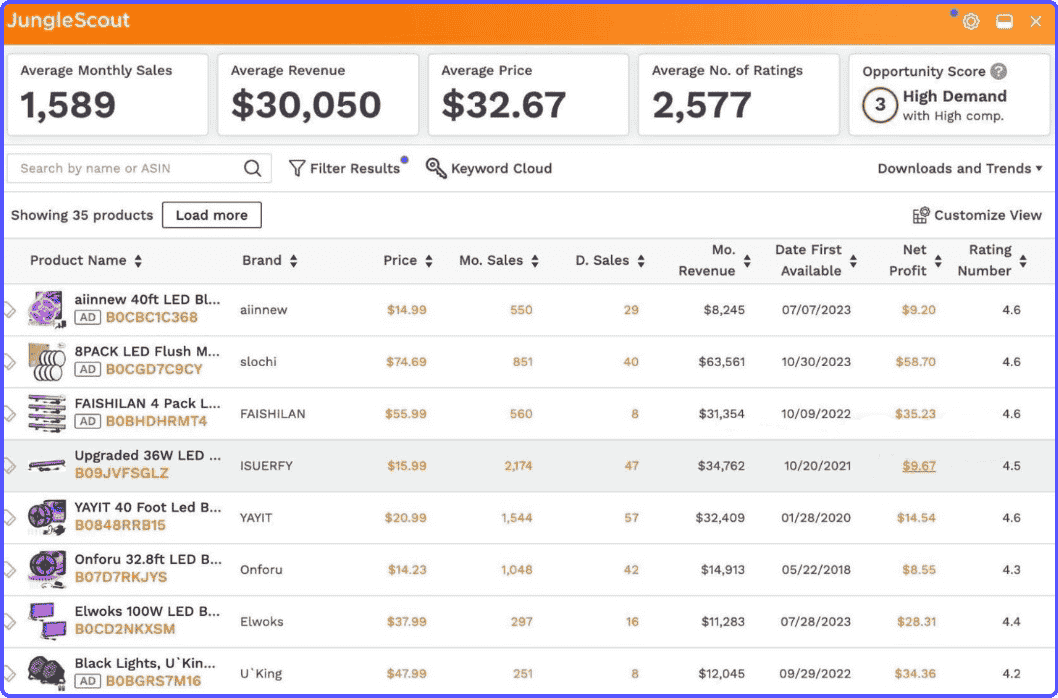The width and height of the screenshot is (1058, 698).
Task: Open the aiinnew 40ft LED product thumbnail
Action: point(47,309)
